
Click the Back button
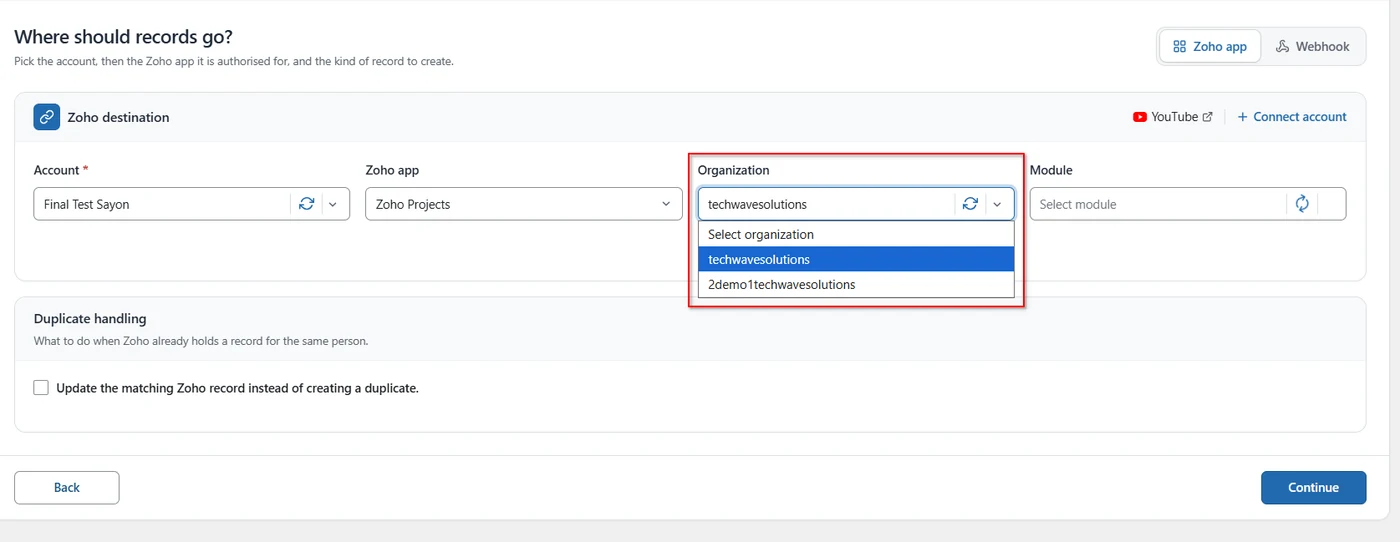tap(67, 488)
